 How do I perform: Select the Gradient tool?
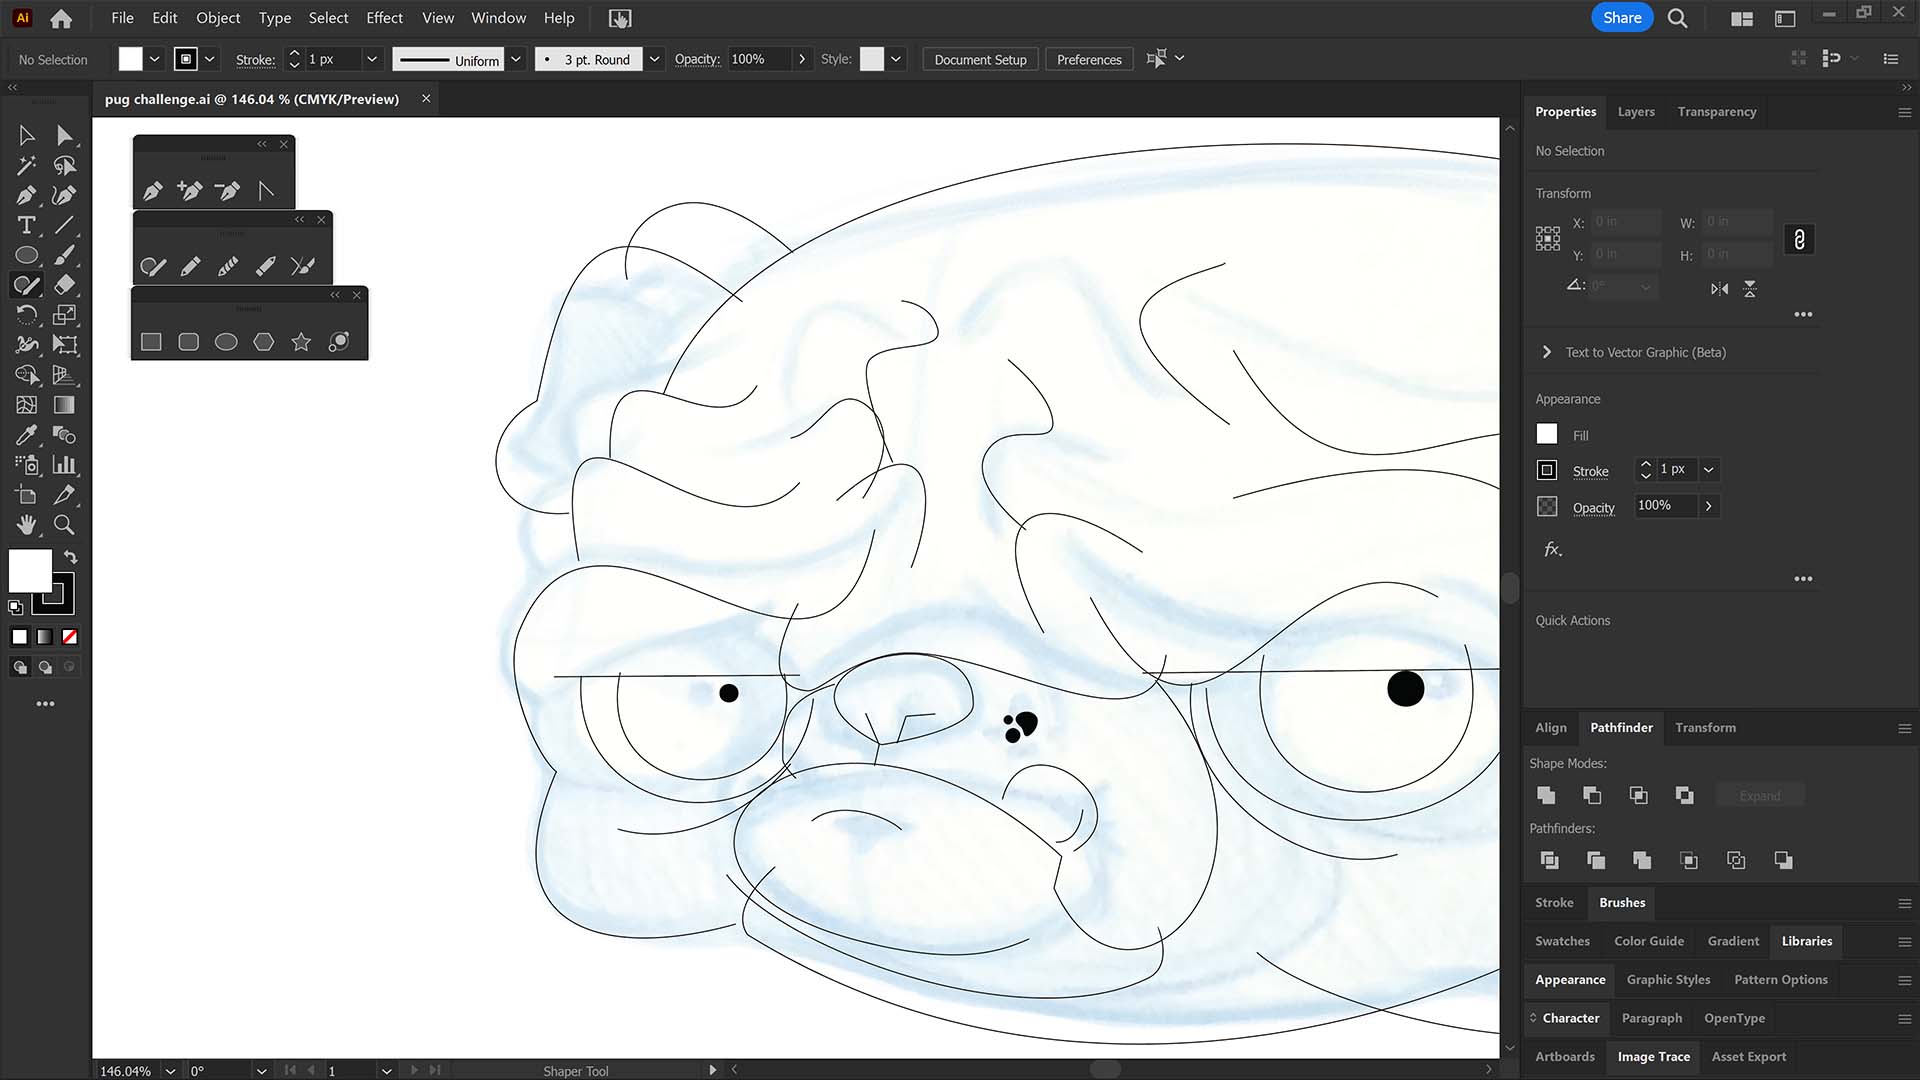65,405
